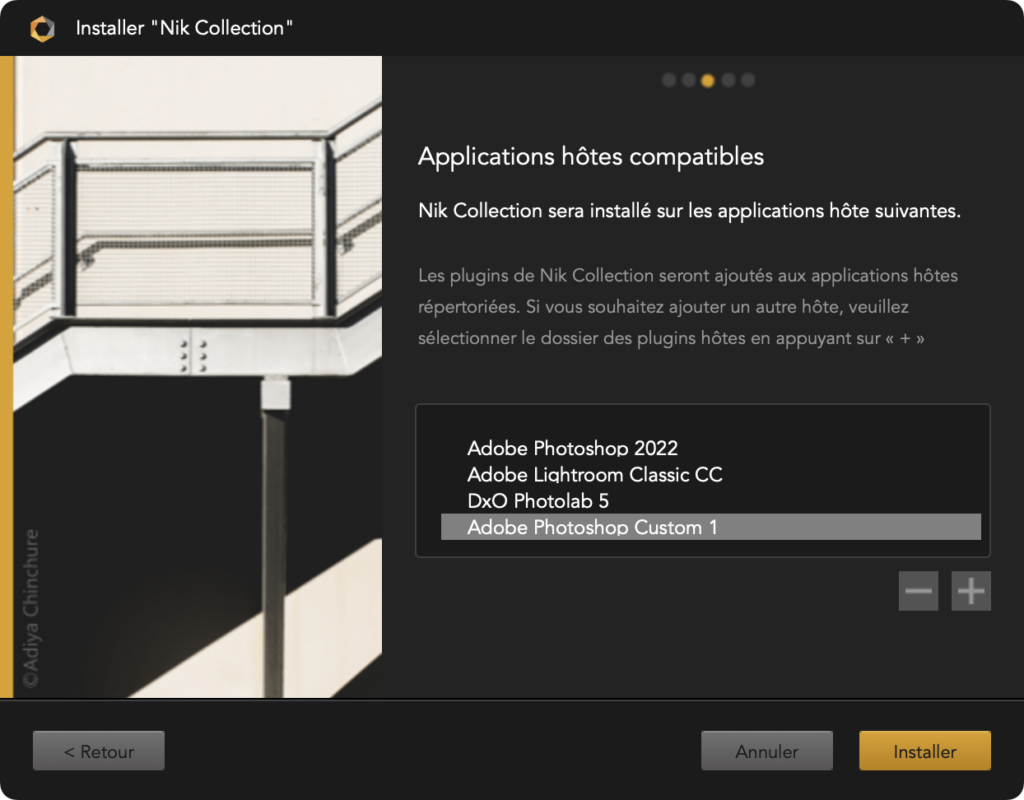Viewport: 1024px width, 800px height.
Task: Click the Installer button
Action: tap(925, 751)
